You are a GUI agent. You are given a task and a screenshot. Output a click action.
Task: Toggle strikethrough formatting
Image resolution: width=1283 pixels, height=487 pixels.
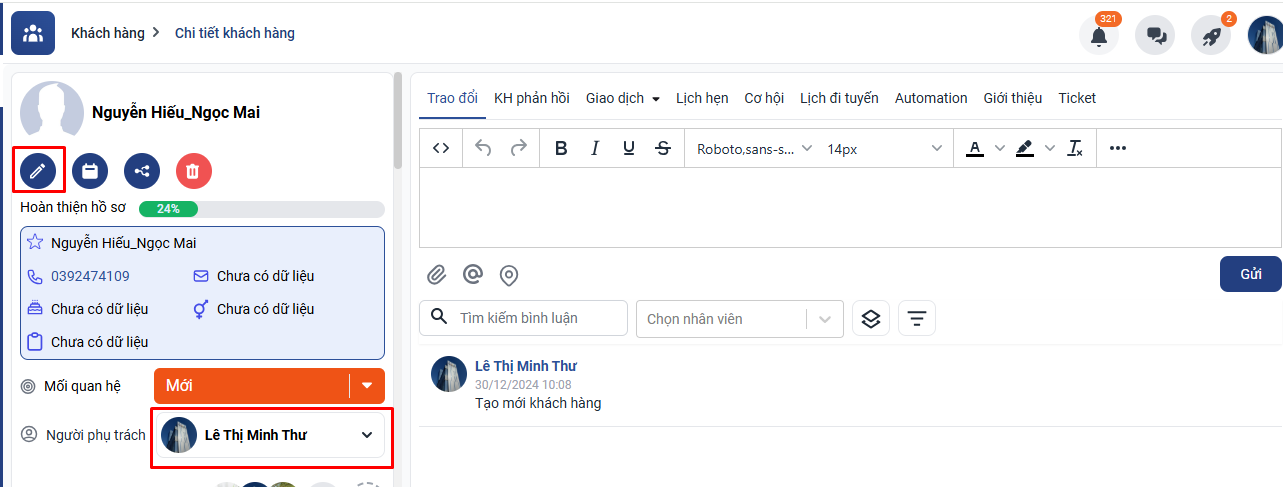pos(662,149)
